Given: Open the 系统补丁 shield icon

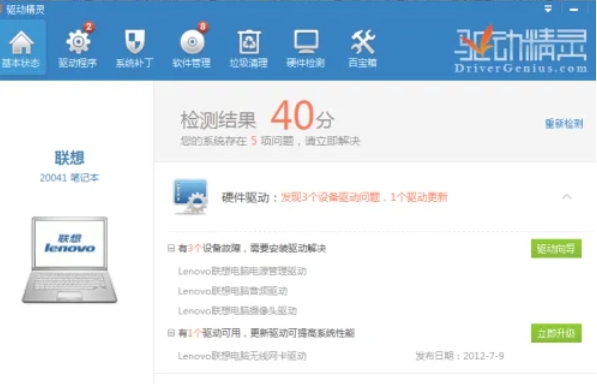Looking at the screenshot, I should [135, 41].
